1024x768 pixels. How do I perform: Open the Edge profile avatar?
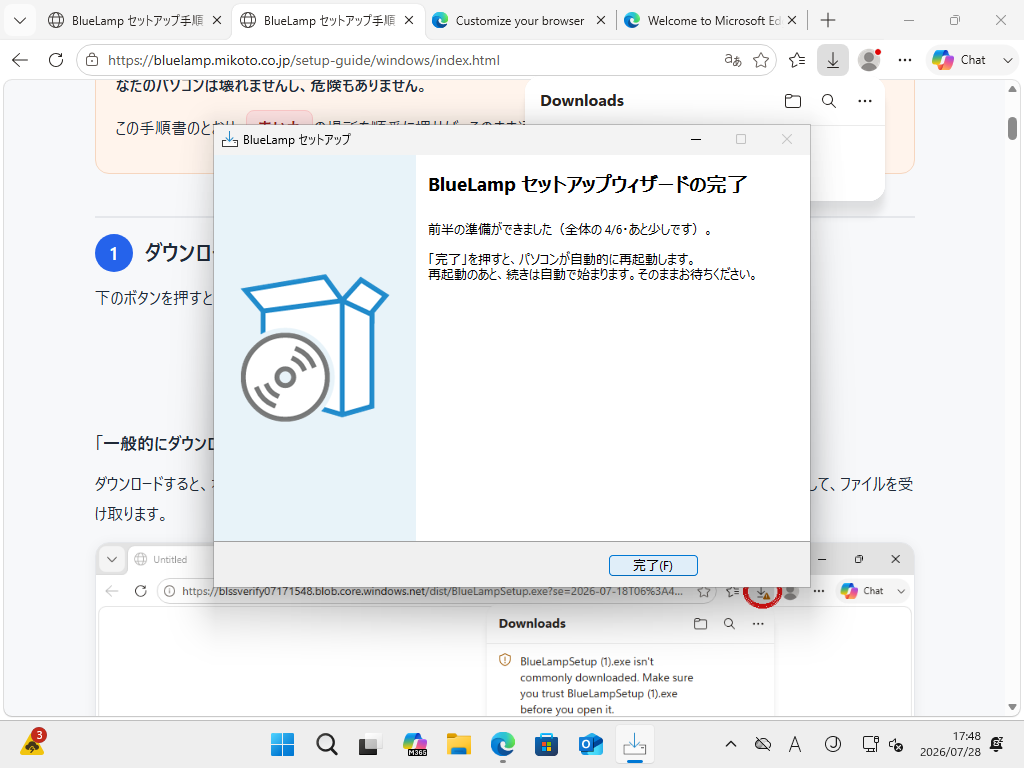pyautogui.click(x=869, y=60)
